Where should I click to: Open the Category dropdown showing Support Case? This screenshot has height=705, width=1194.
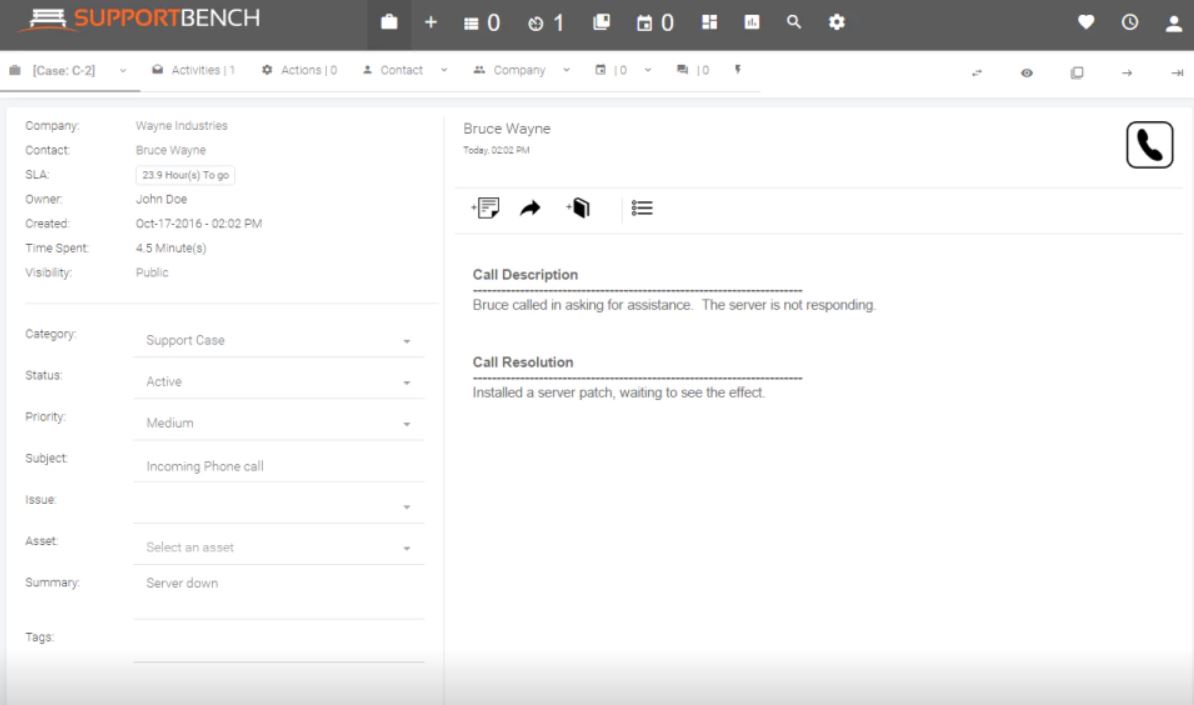(279, 340)
